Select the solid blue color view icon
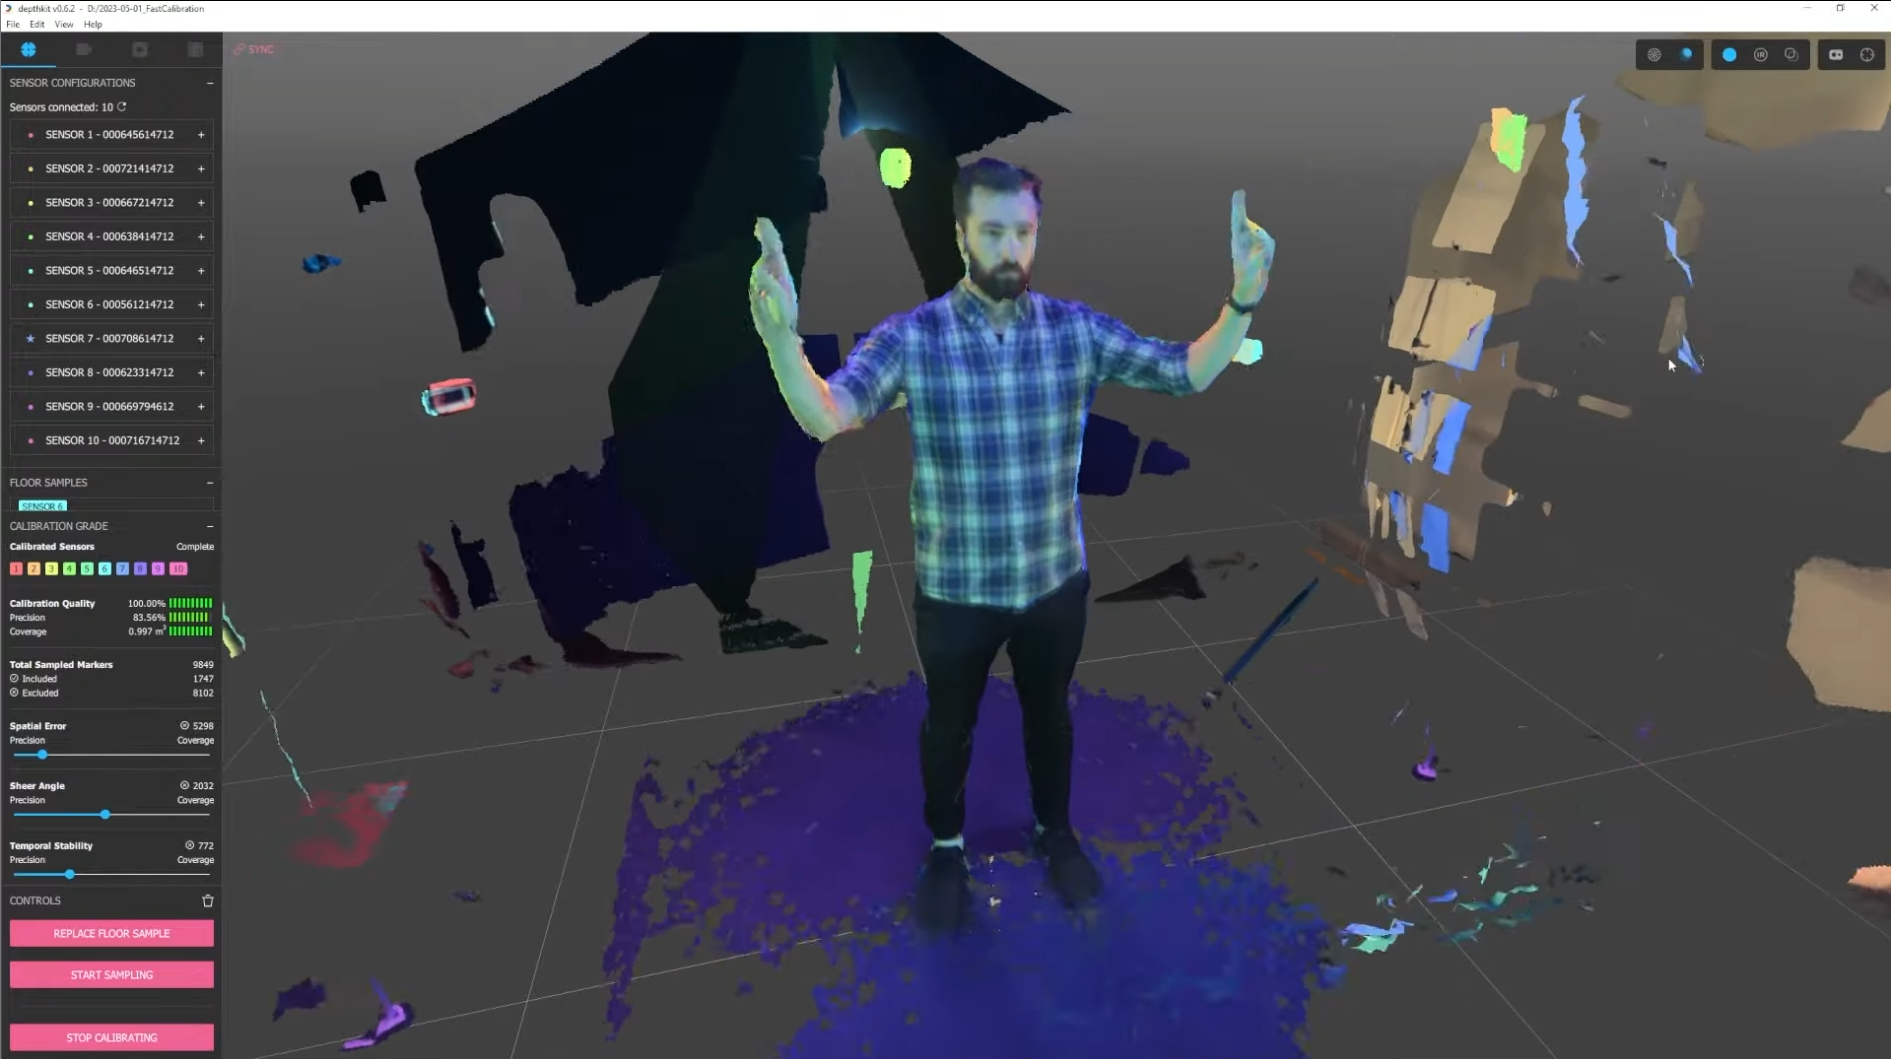This screenshot has width=1891, height=1059. click(1729, 55)
